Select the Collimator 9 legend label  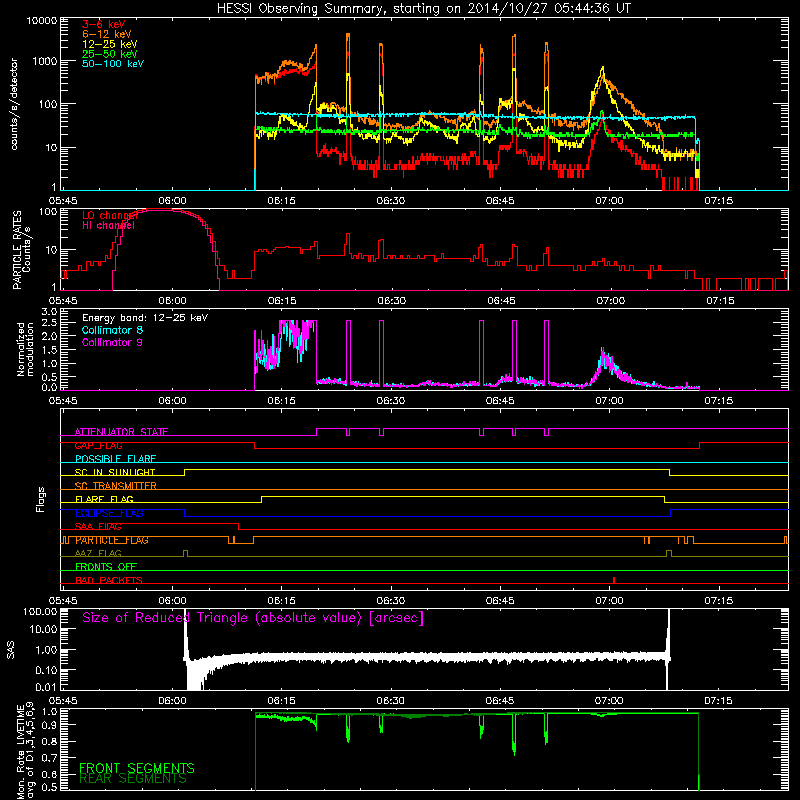tap(112, 342)
